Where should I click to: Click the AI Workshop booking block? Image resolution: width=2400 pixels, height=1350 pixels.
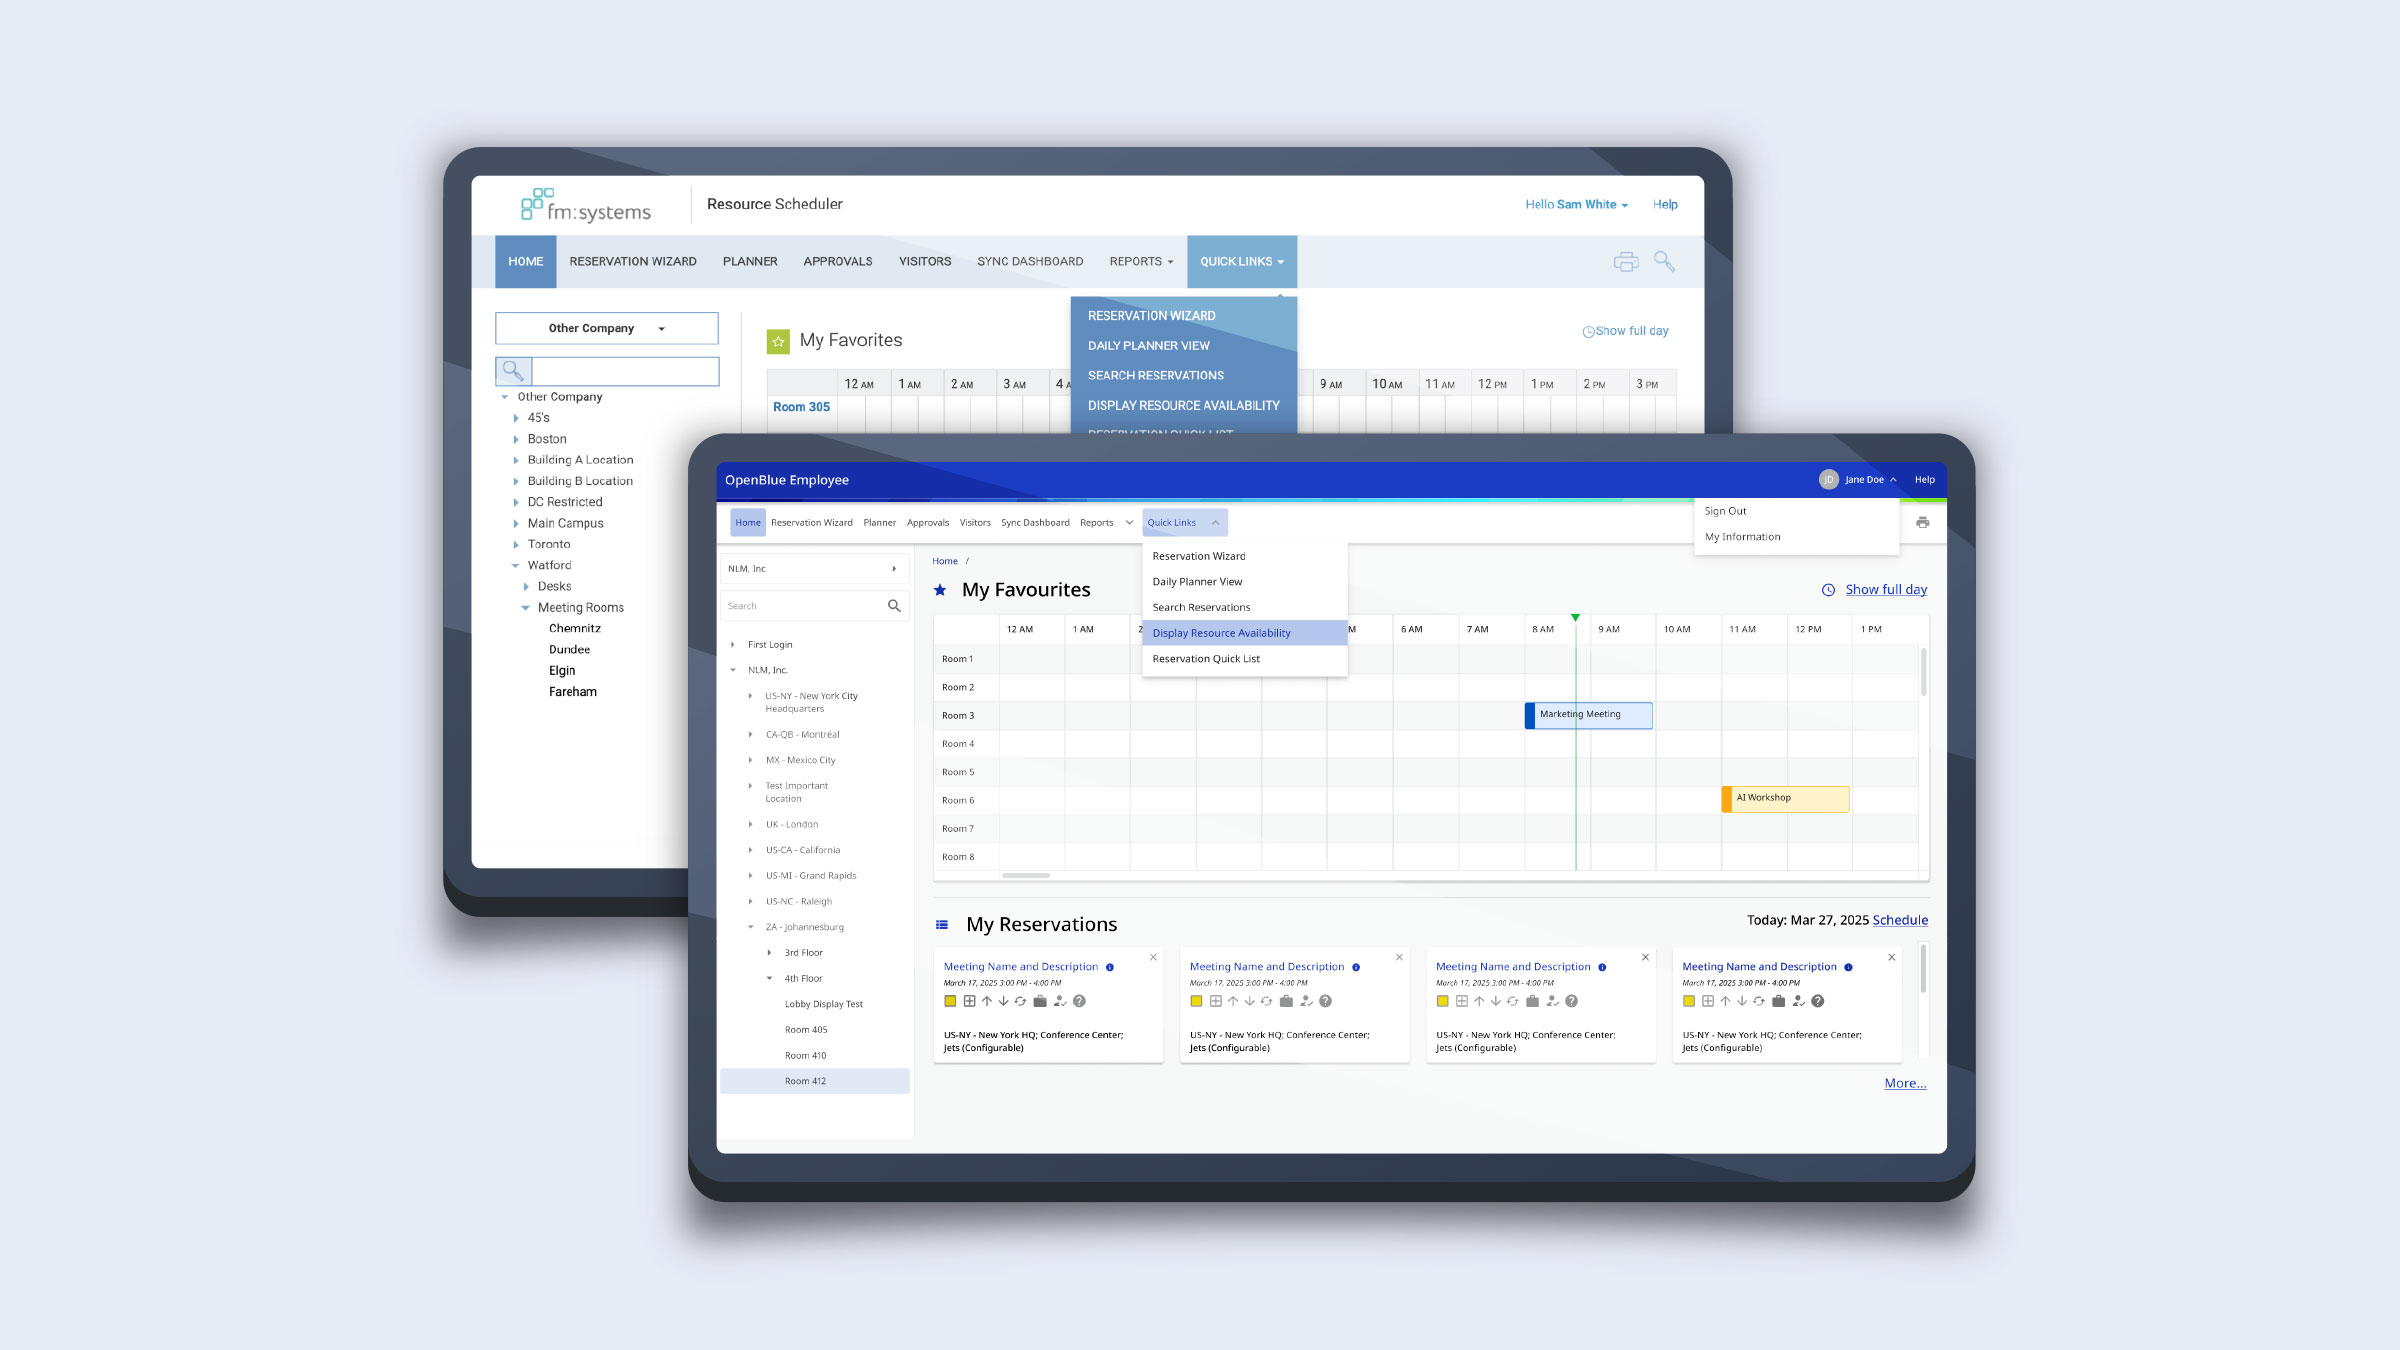[x=1785, y=799]
